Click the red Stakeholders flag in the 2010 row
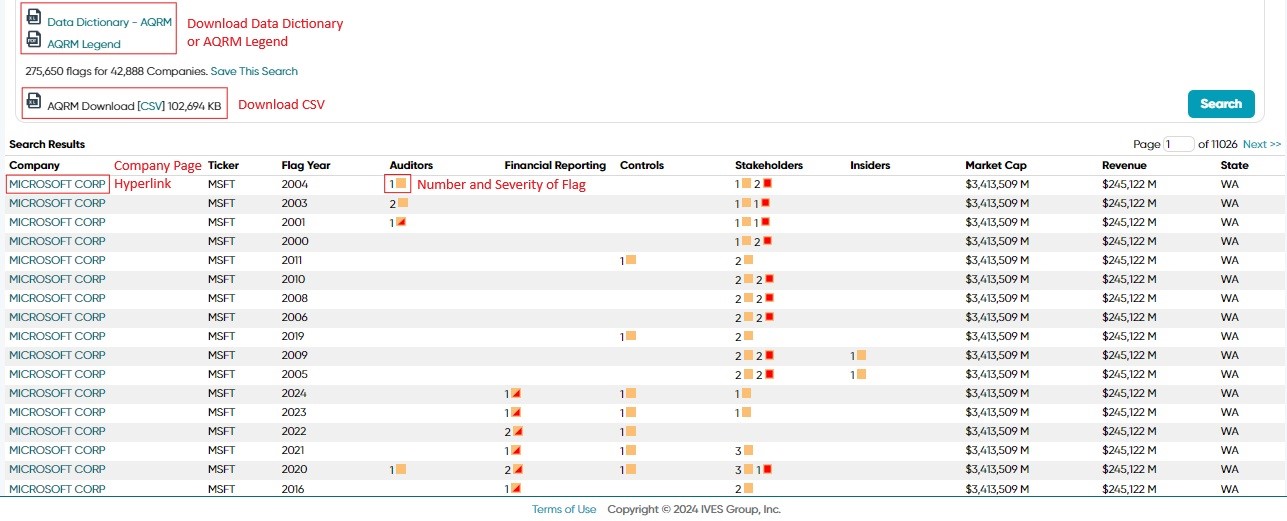1287x521 pixels. (x=769, y=279)
